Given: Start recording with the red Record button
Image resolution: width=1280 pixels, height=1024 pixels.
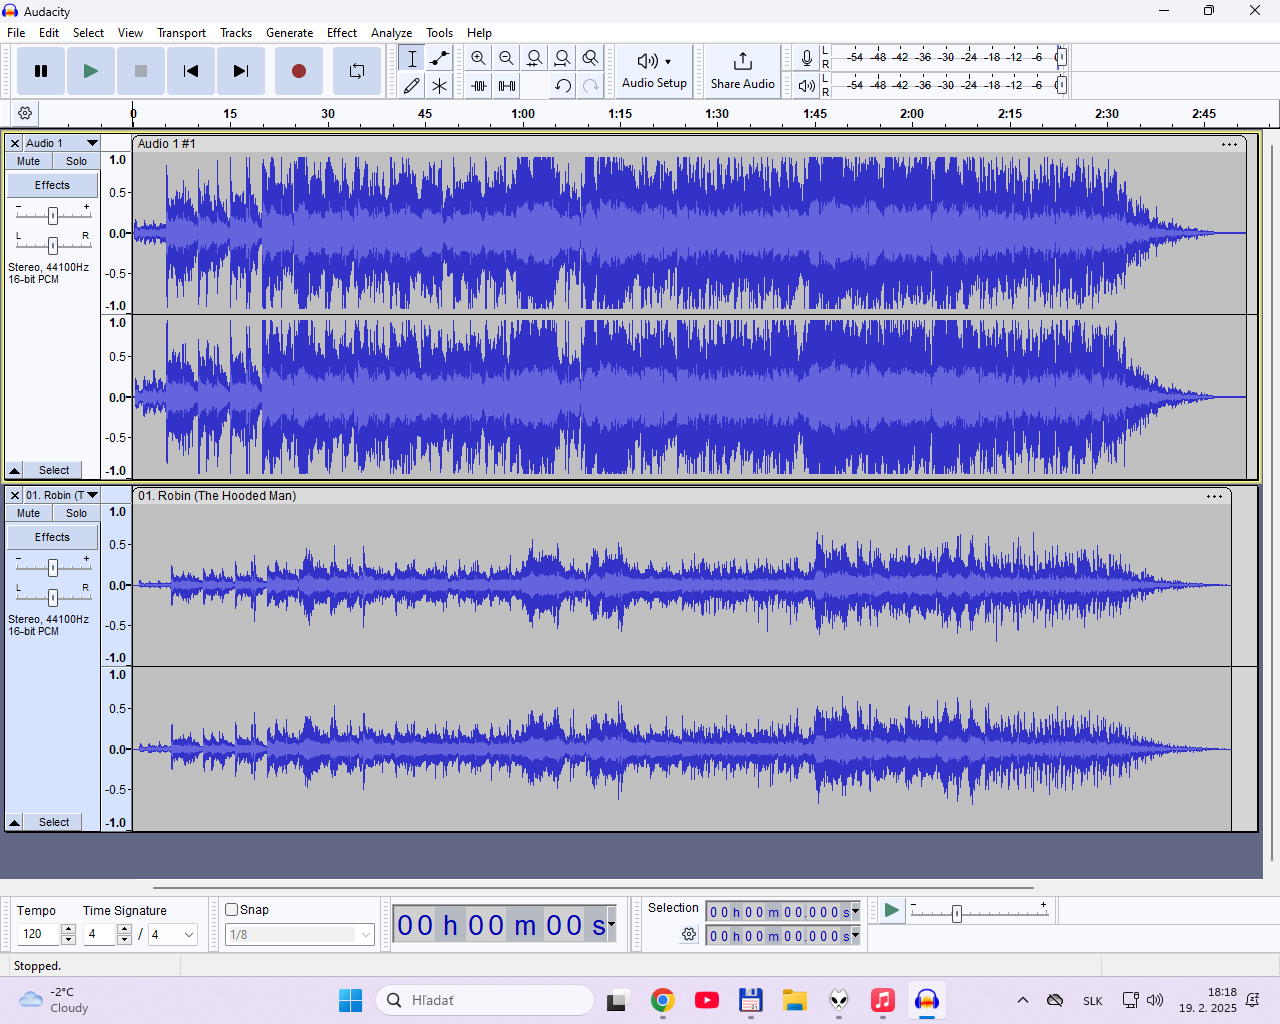Looking at the screenshot, I should point(298,71).
